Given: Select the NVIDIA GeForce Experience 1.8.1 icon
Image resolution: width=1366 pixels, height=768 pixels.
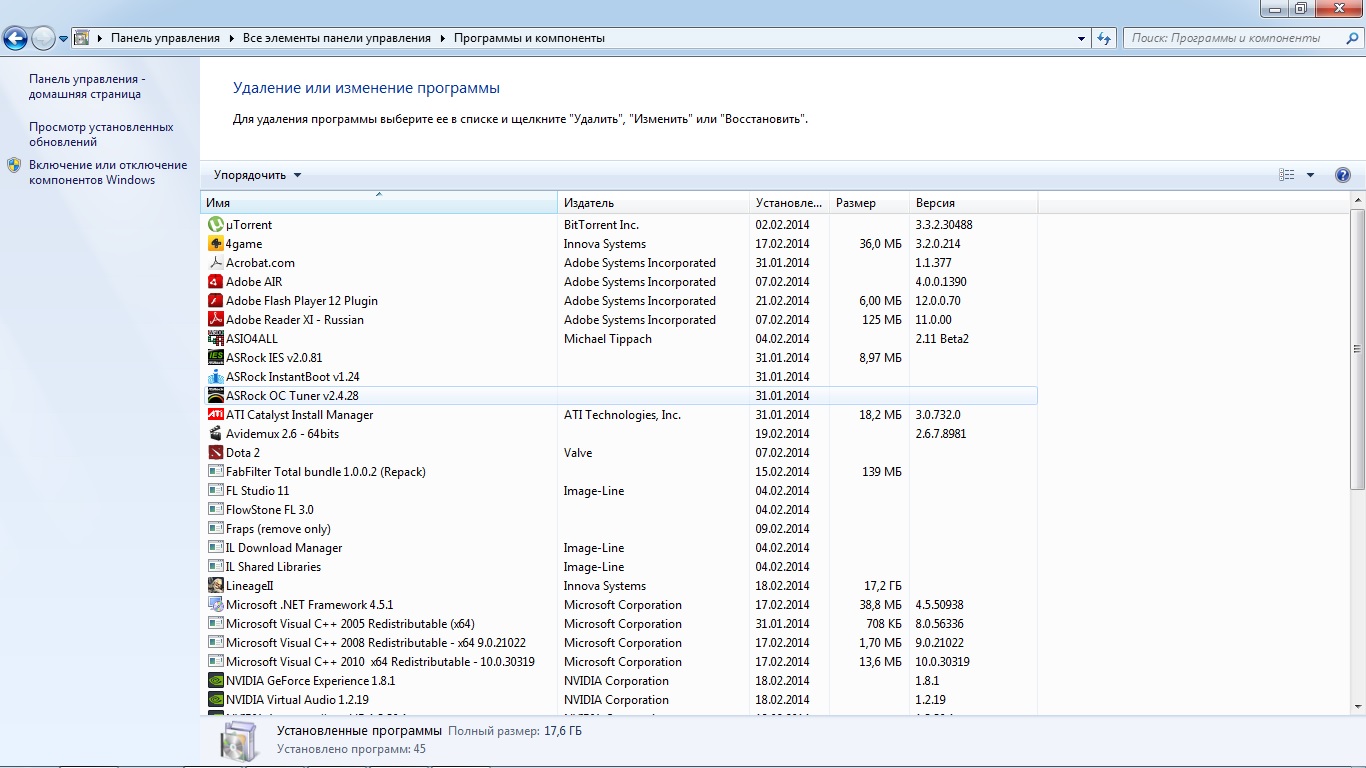Looking at the screenshot, I should [215, 681].
